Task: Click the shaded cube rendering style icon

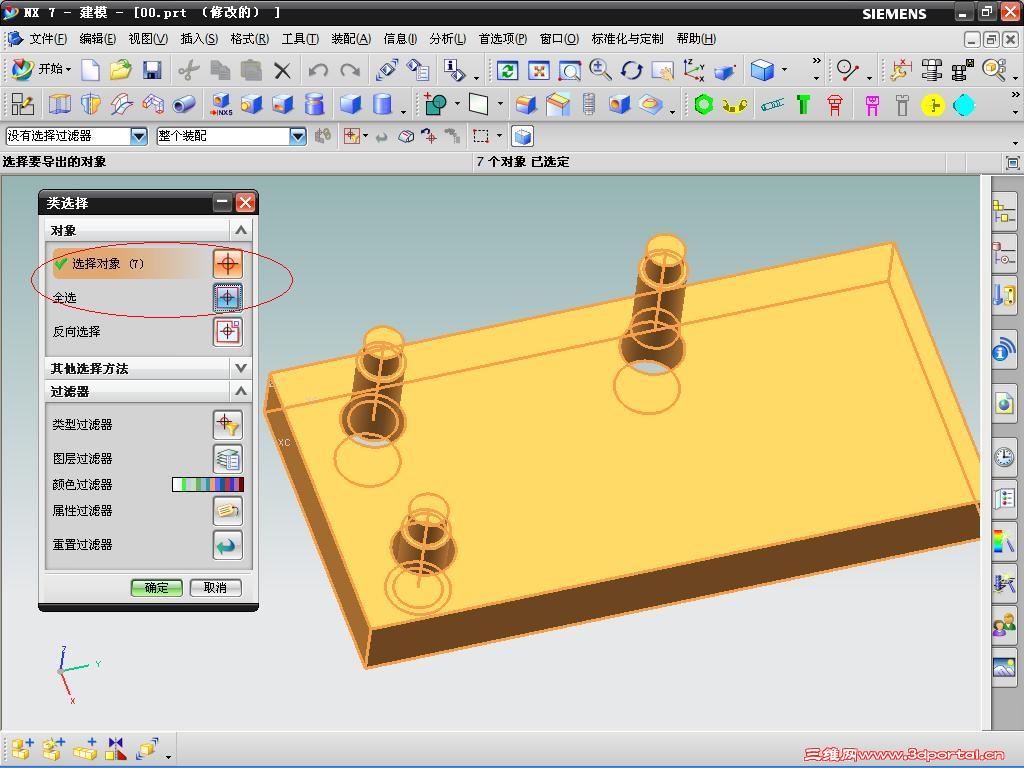Action: [x=762, y=70]
